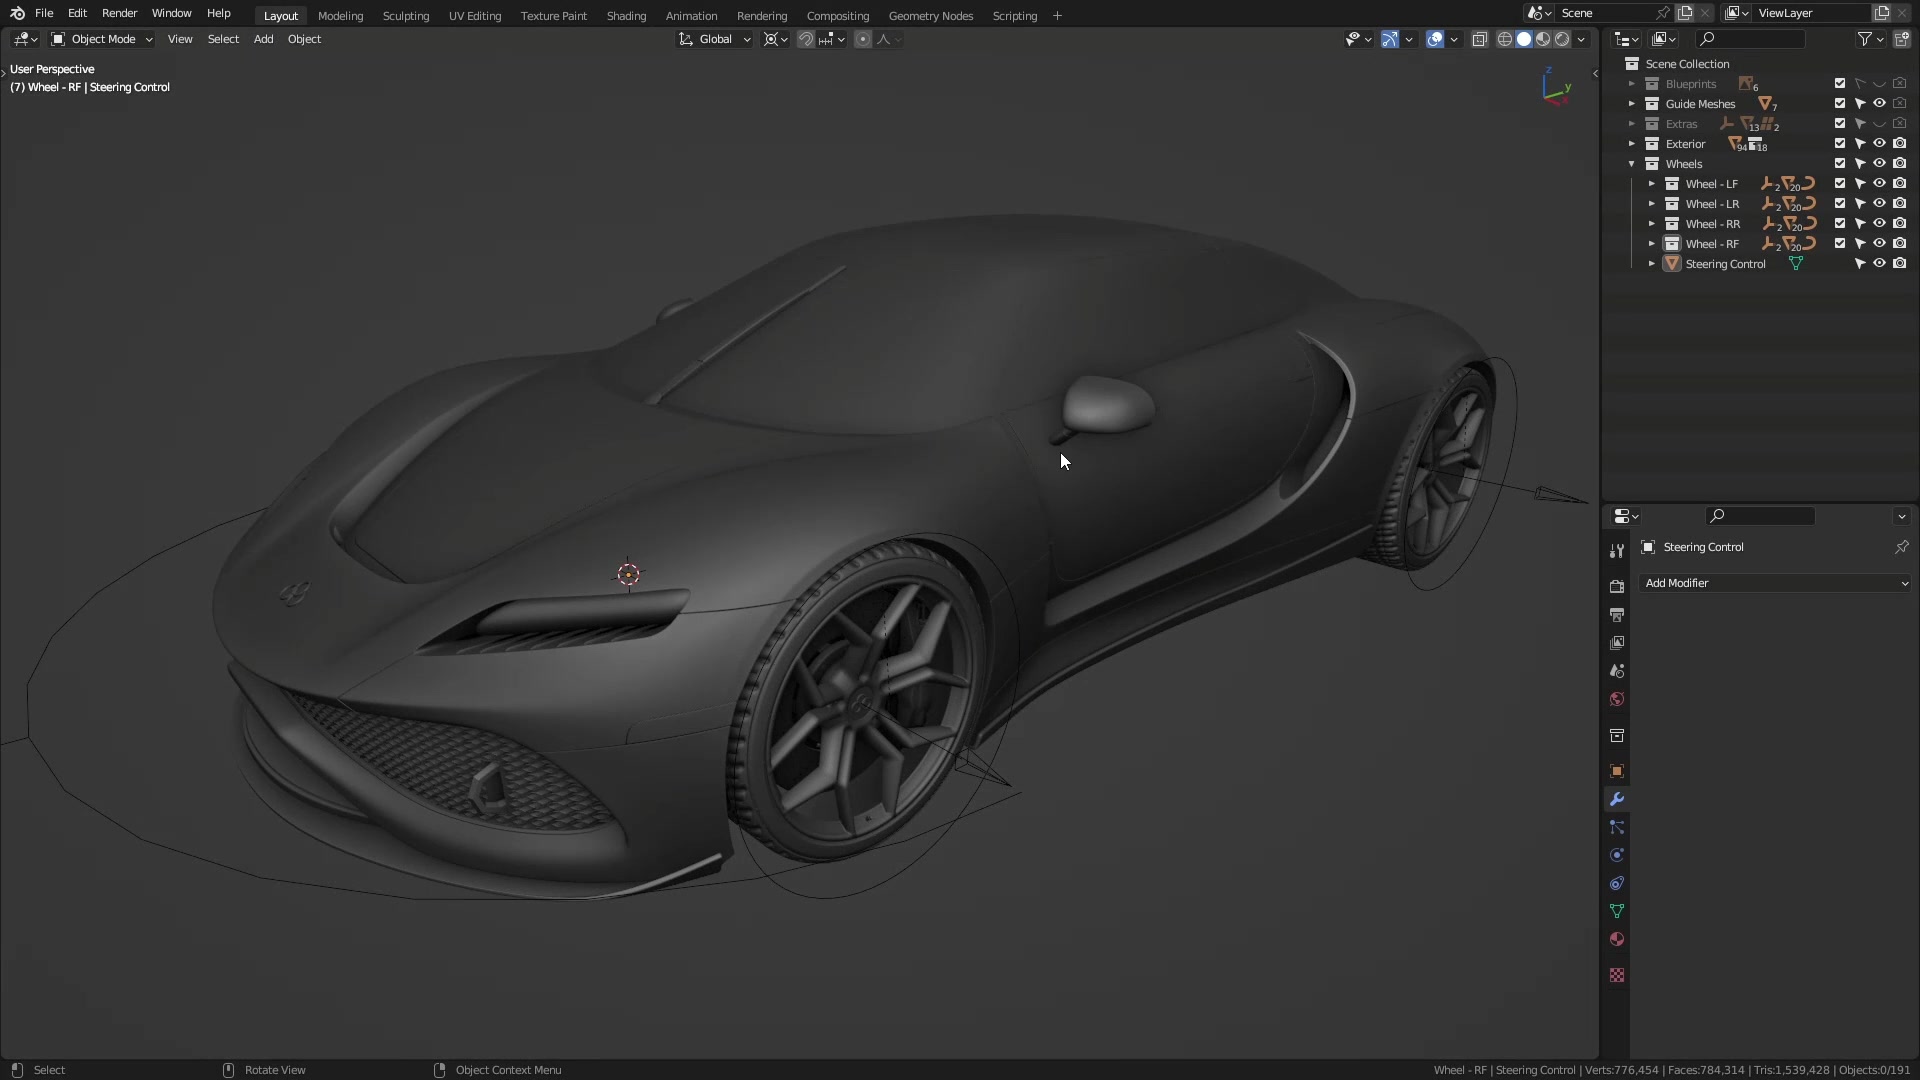Click the ViewLayer name field
Viewport: 1920px width, 1080px height.
pos(1813,13)
